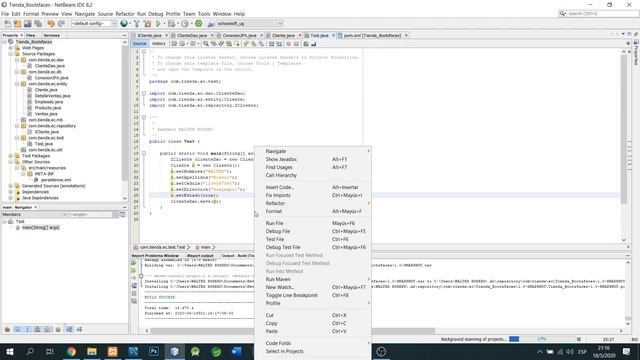Switch to the Services panel tab

[51, 36]
